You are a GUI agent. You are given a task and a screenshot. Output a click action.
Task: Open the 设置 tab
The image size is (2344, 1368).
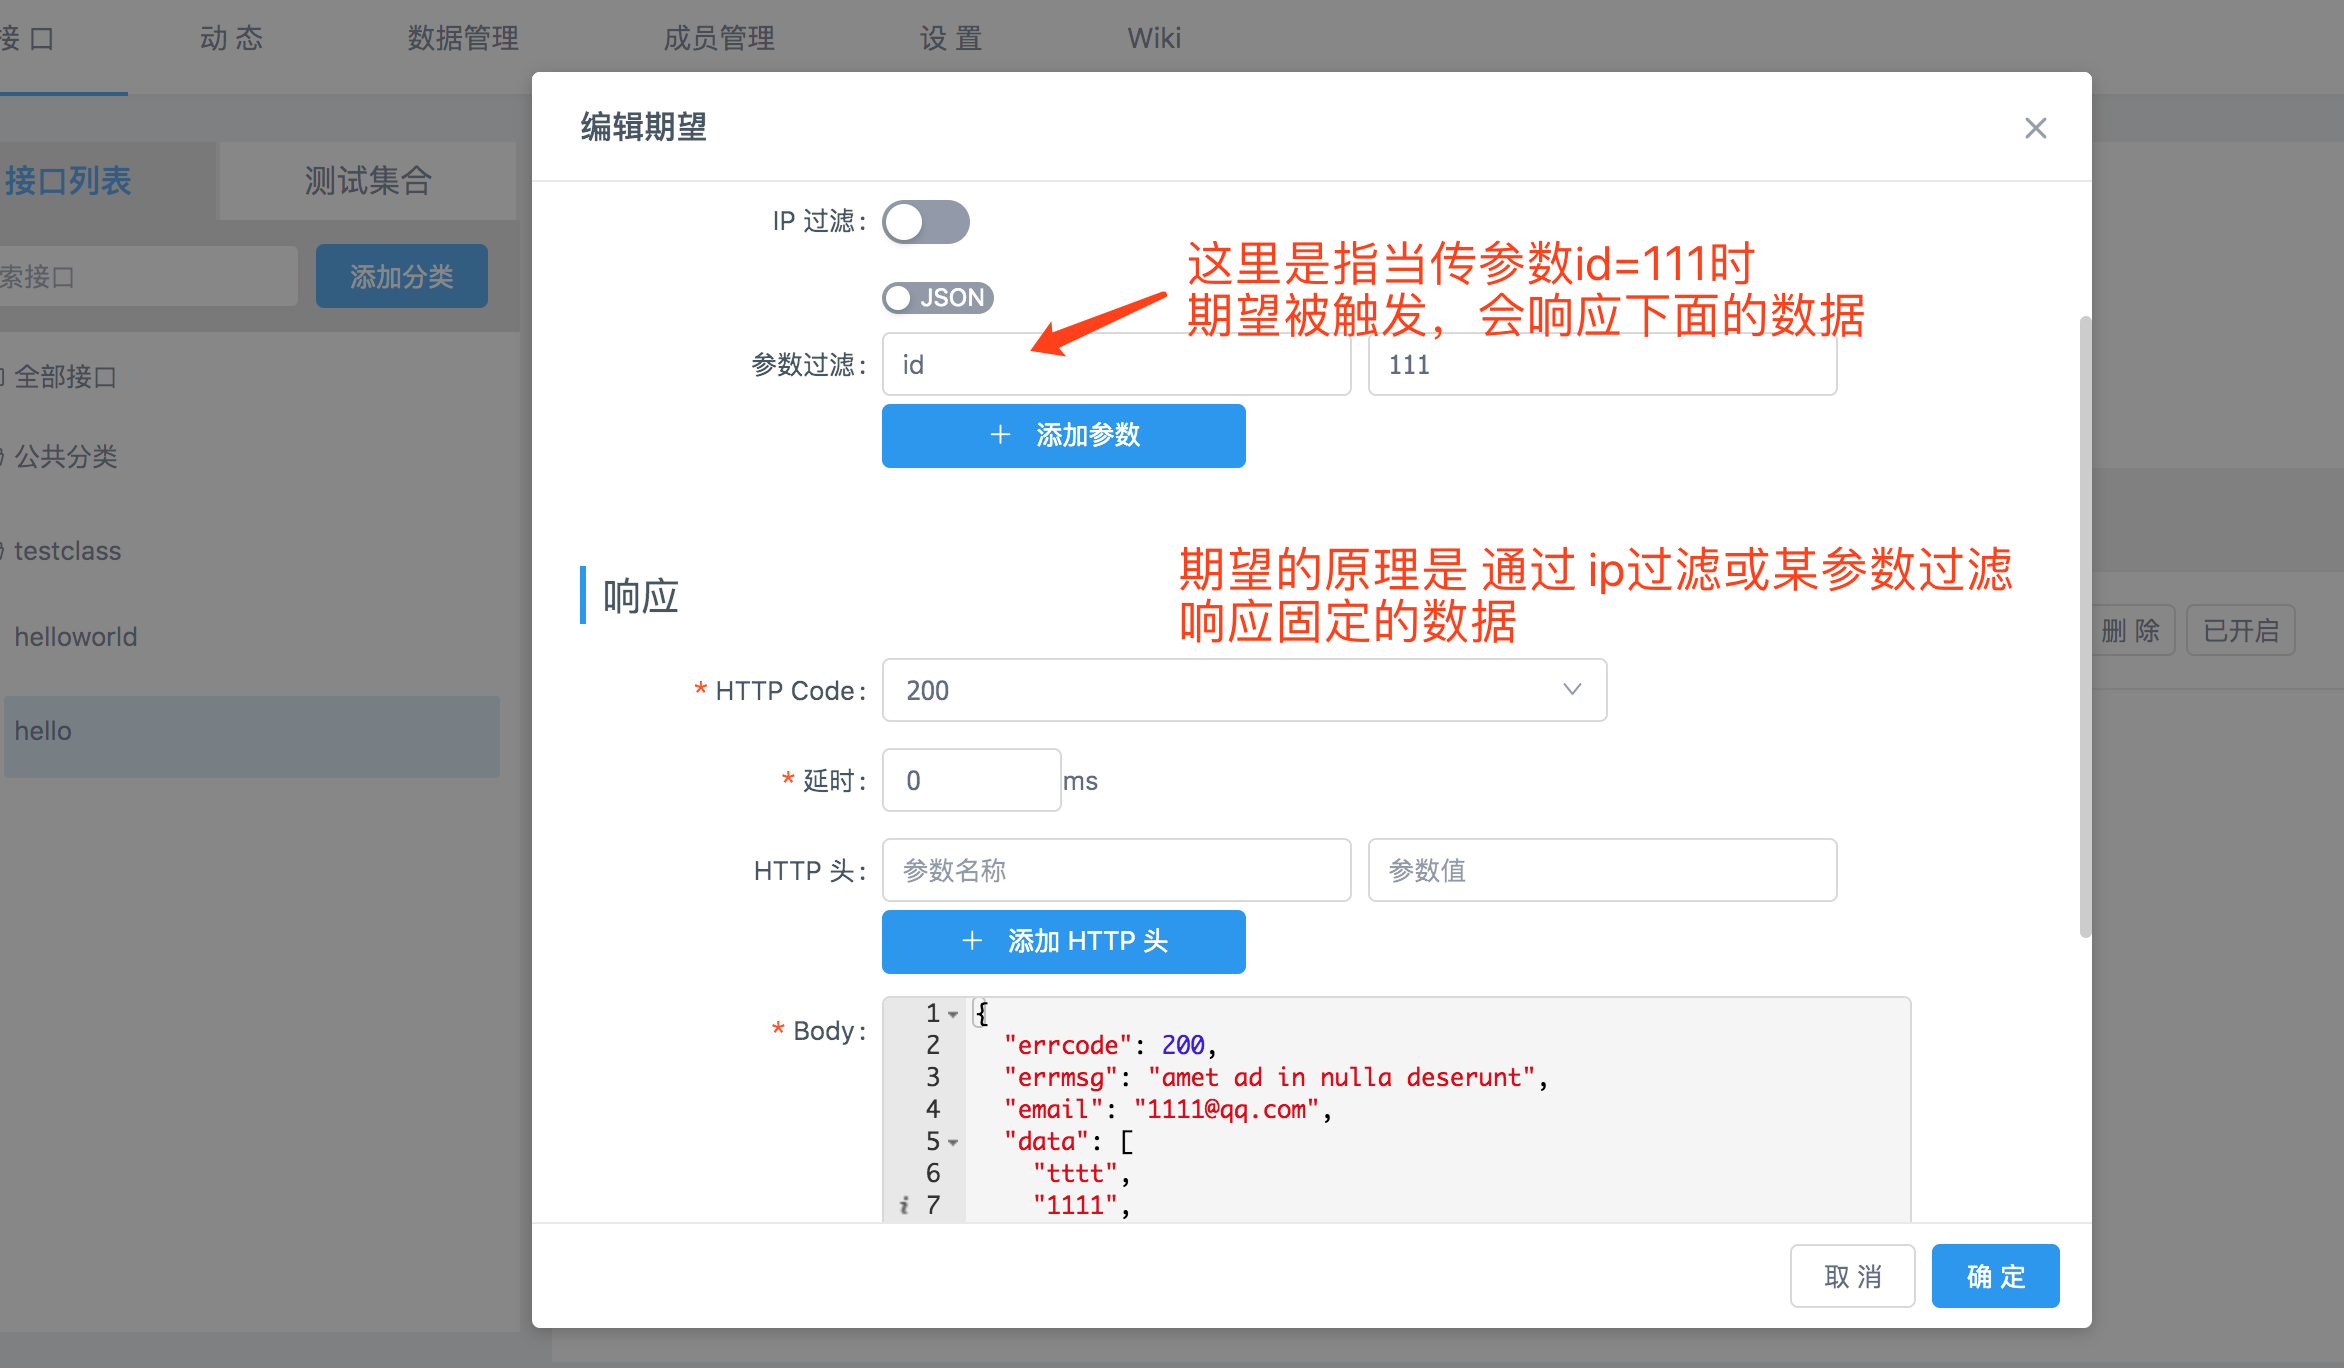[951, 38]
